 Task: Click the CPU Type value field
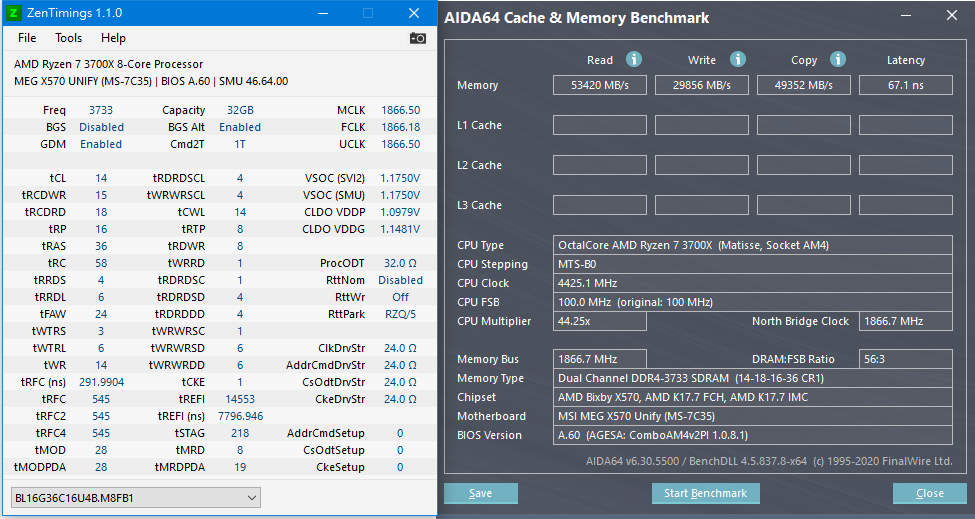click(x=753, y=245)
